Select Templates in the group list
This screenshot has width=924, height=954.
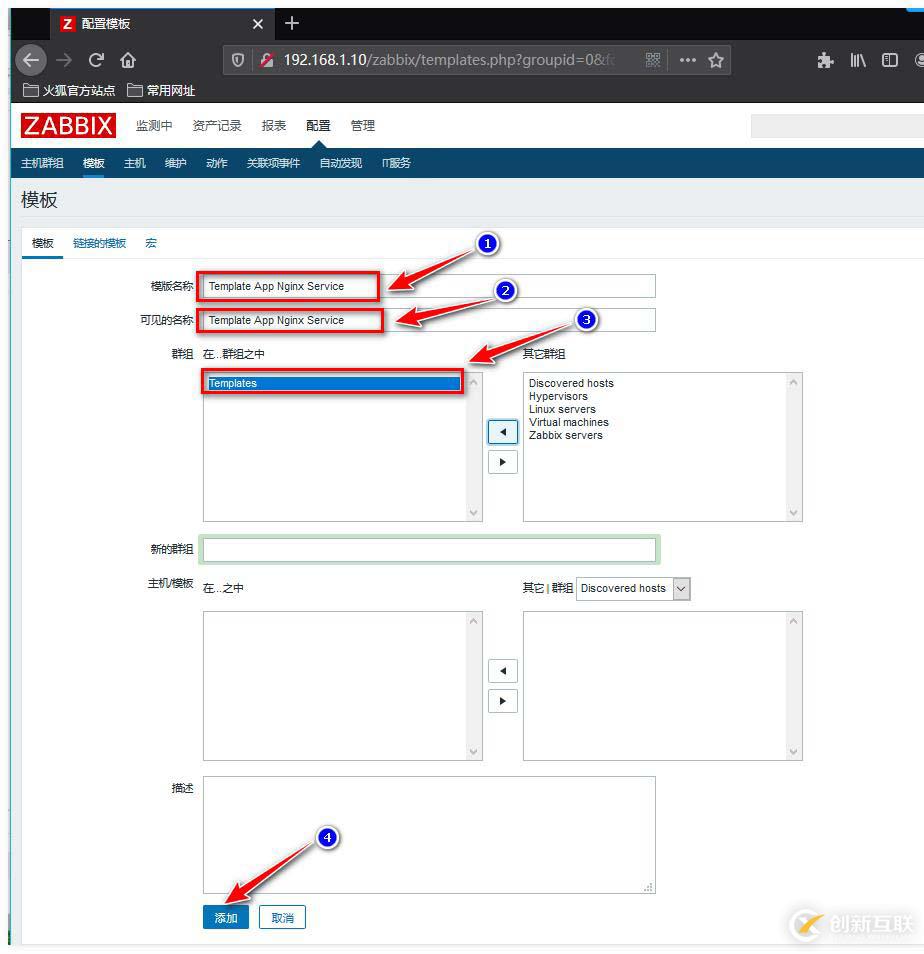coord(334,383)
